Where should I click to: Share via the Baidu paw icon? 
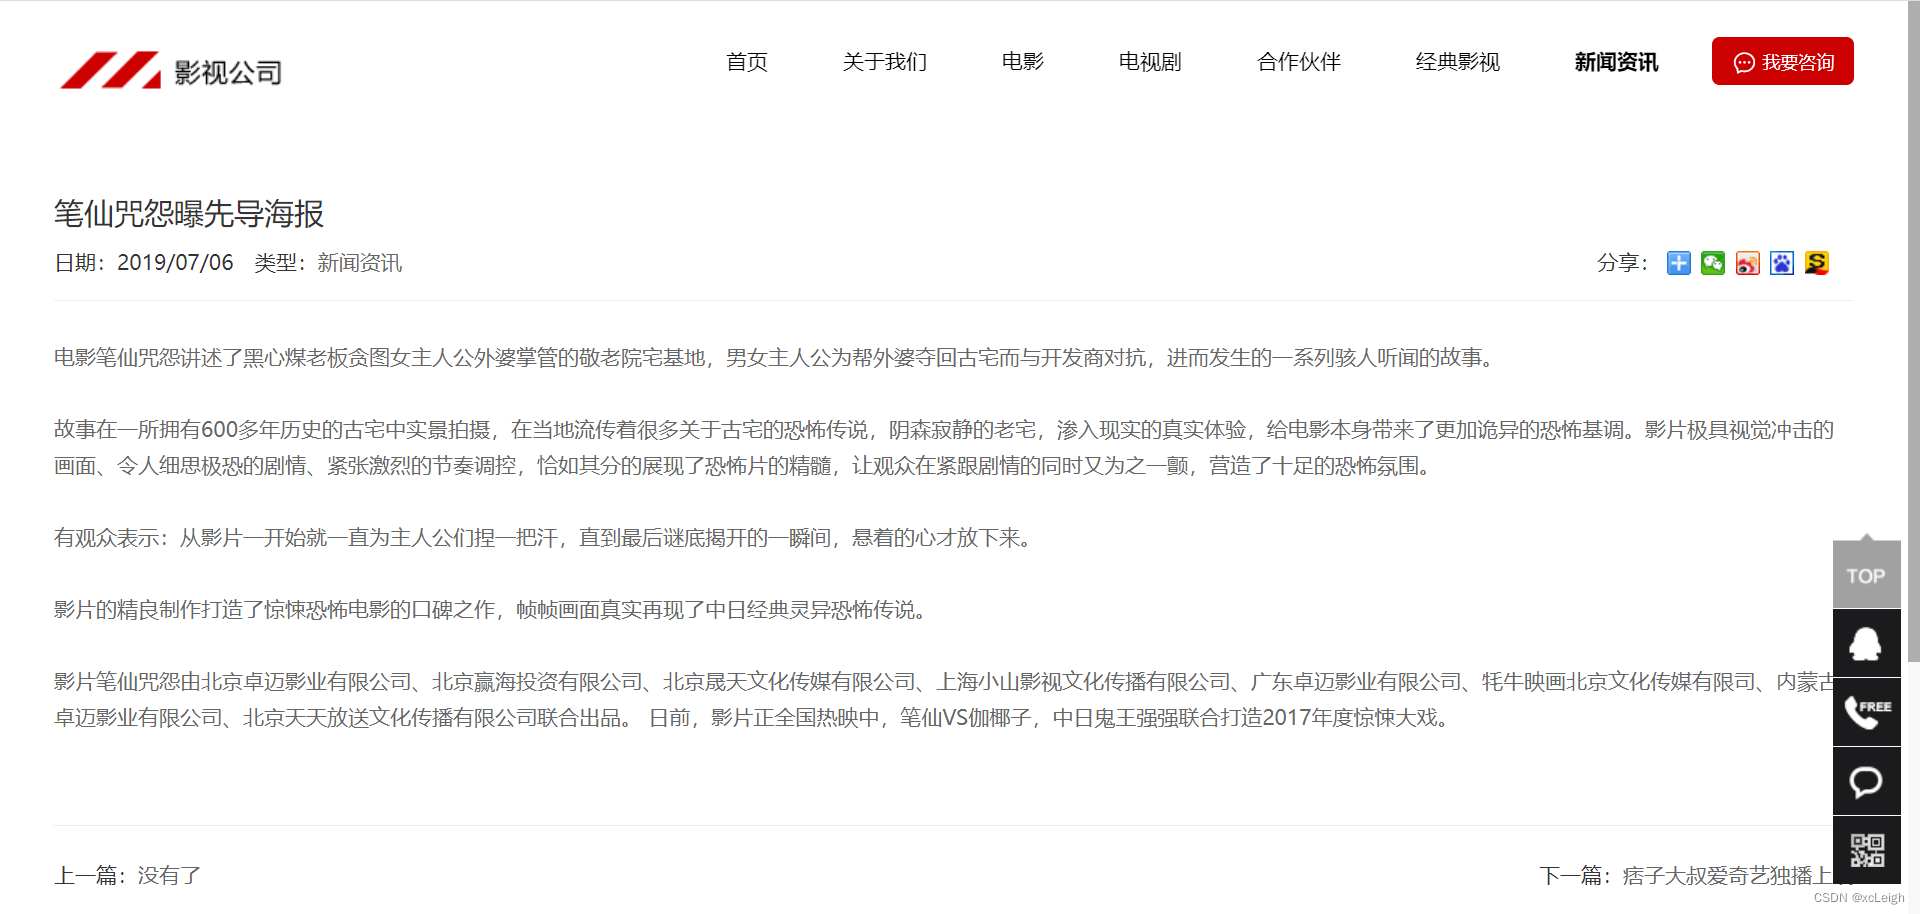(x=1782, y=263)
